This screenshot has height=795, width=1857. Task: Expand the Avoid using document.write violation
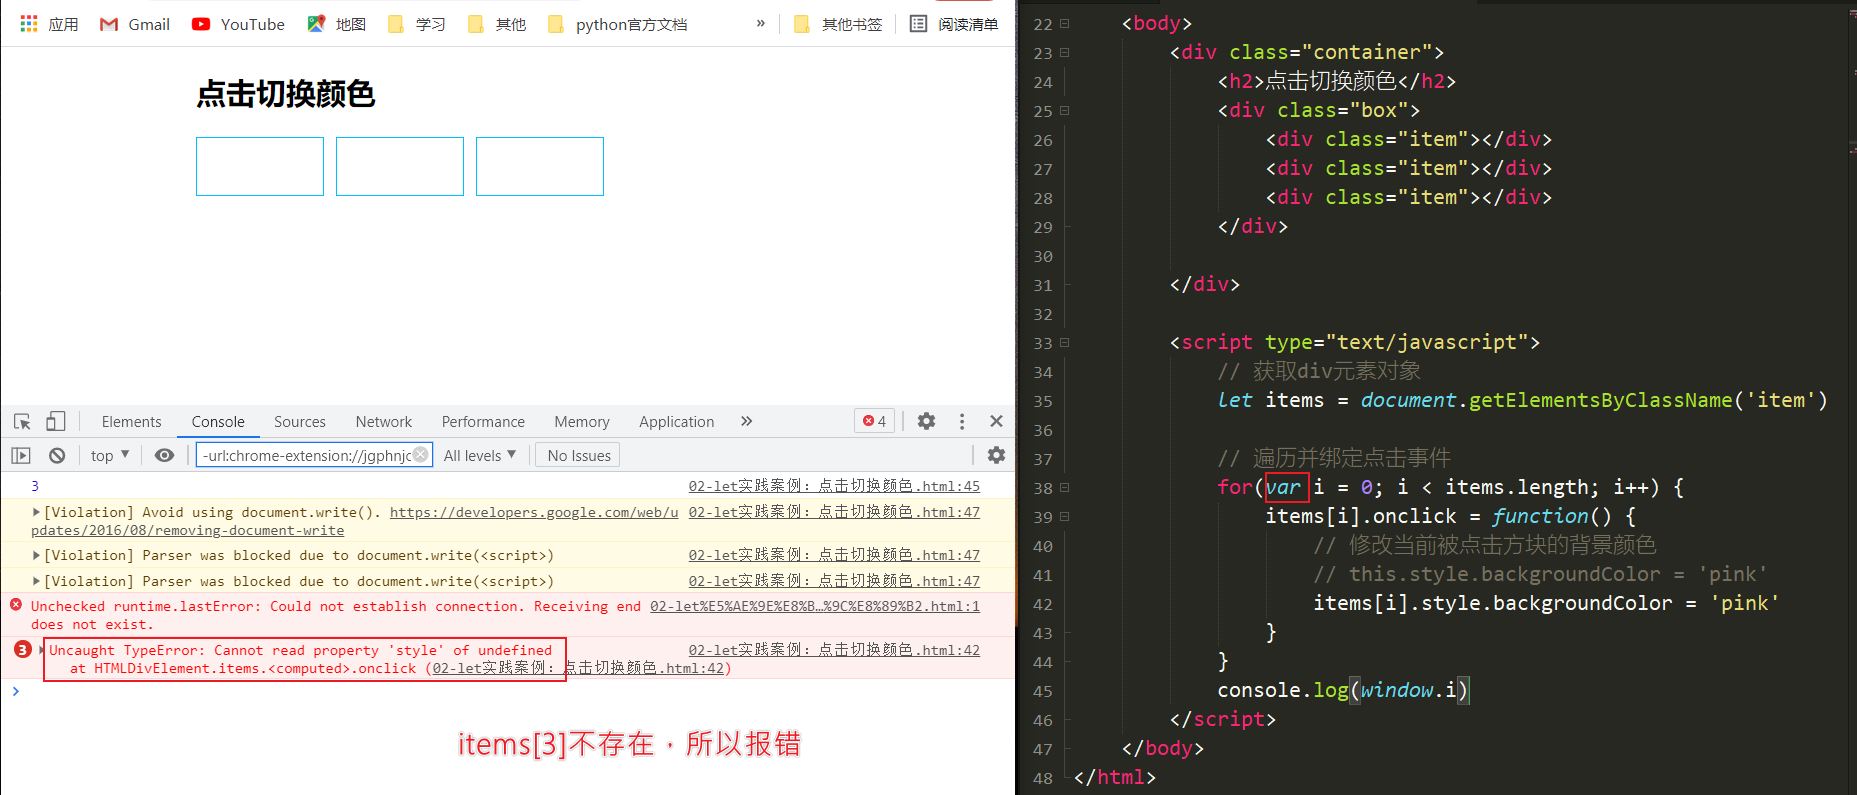36,512
